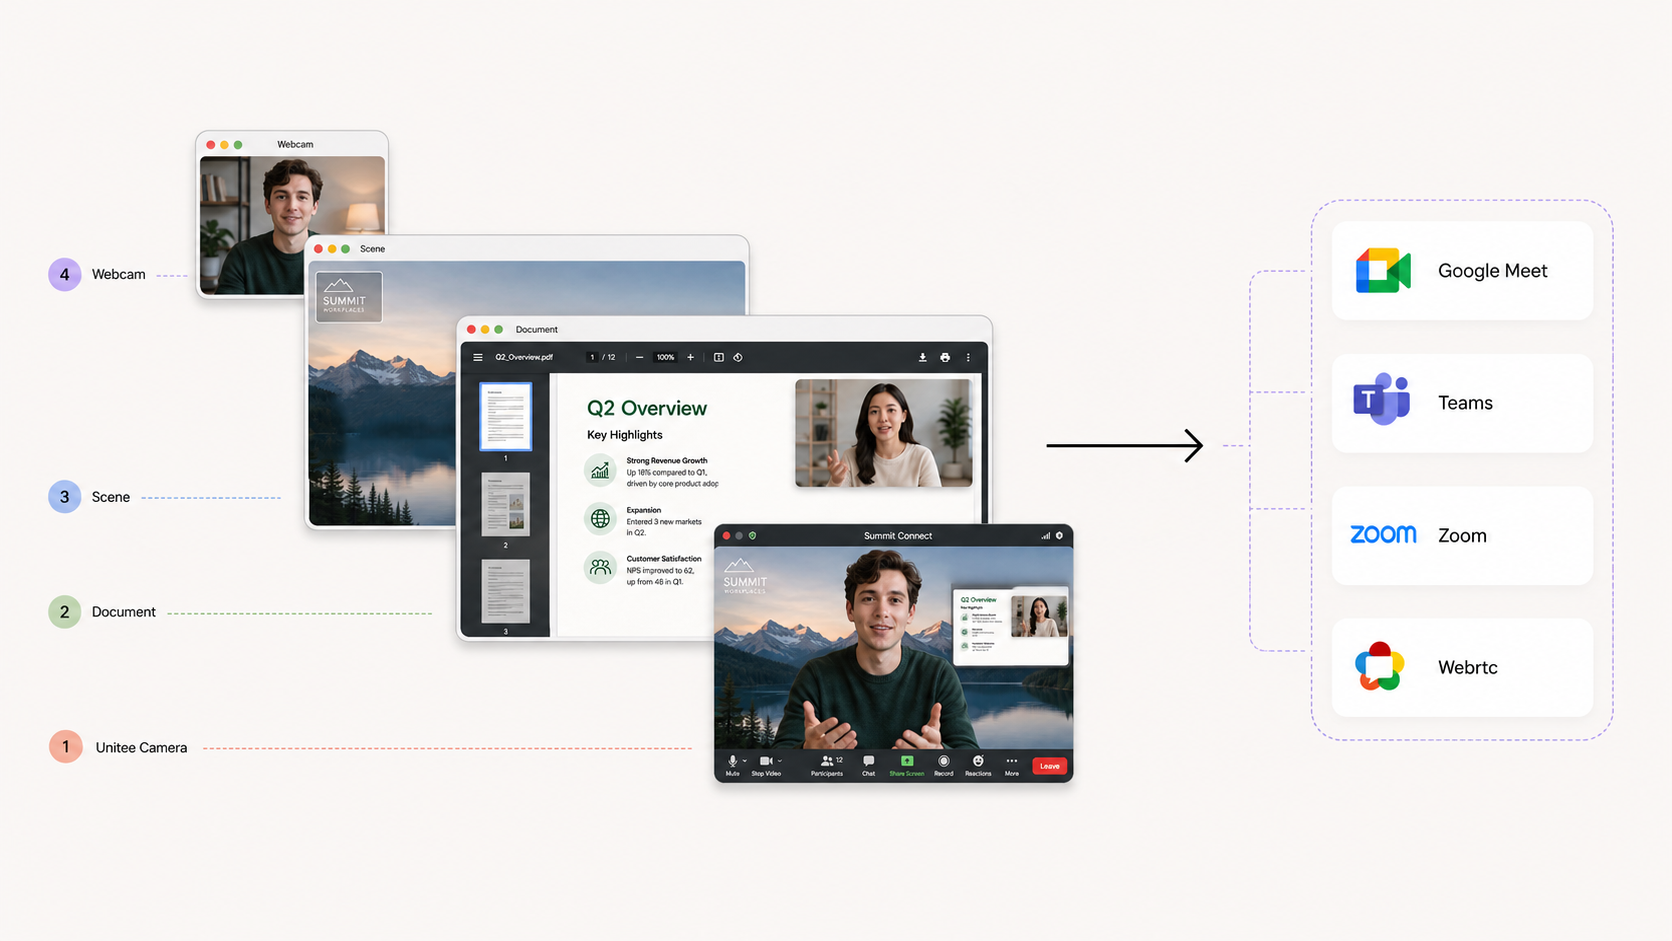Viewport: 1672px width, 941px height.
Task: Check the signal strength icon in Summit Connect
Action: [1045, 536]
